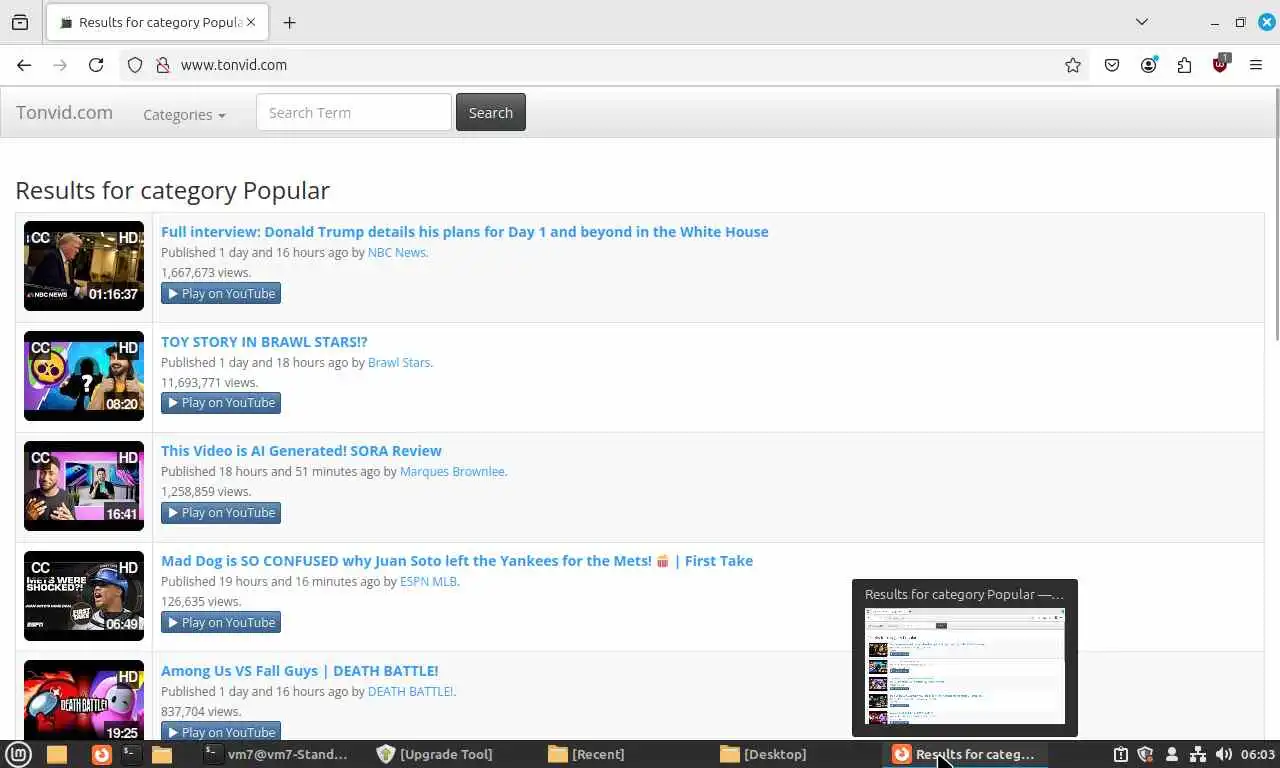
Task: Open the uBlock Origin extension icon
Action: tap(1220, 64)
